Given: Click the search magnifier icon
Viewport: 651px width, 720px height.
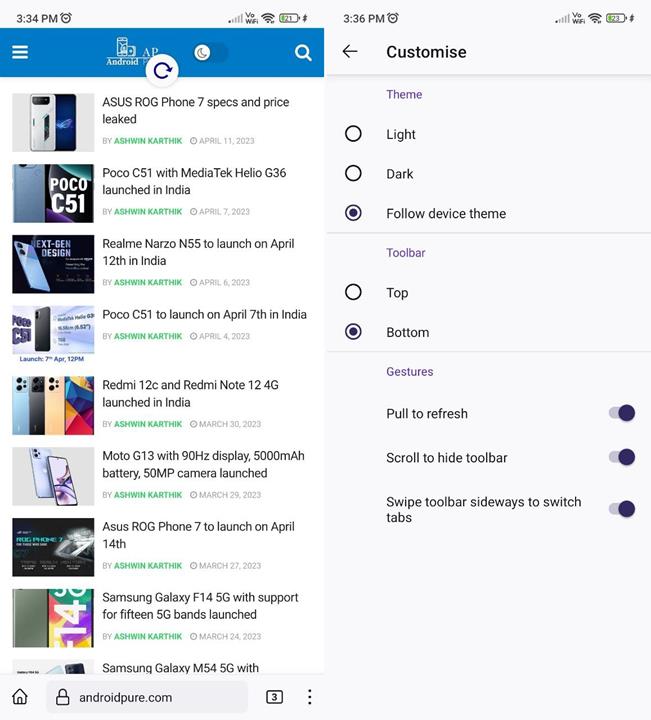Looking at the screenshot, I should point(303,53).
